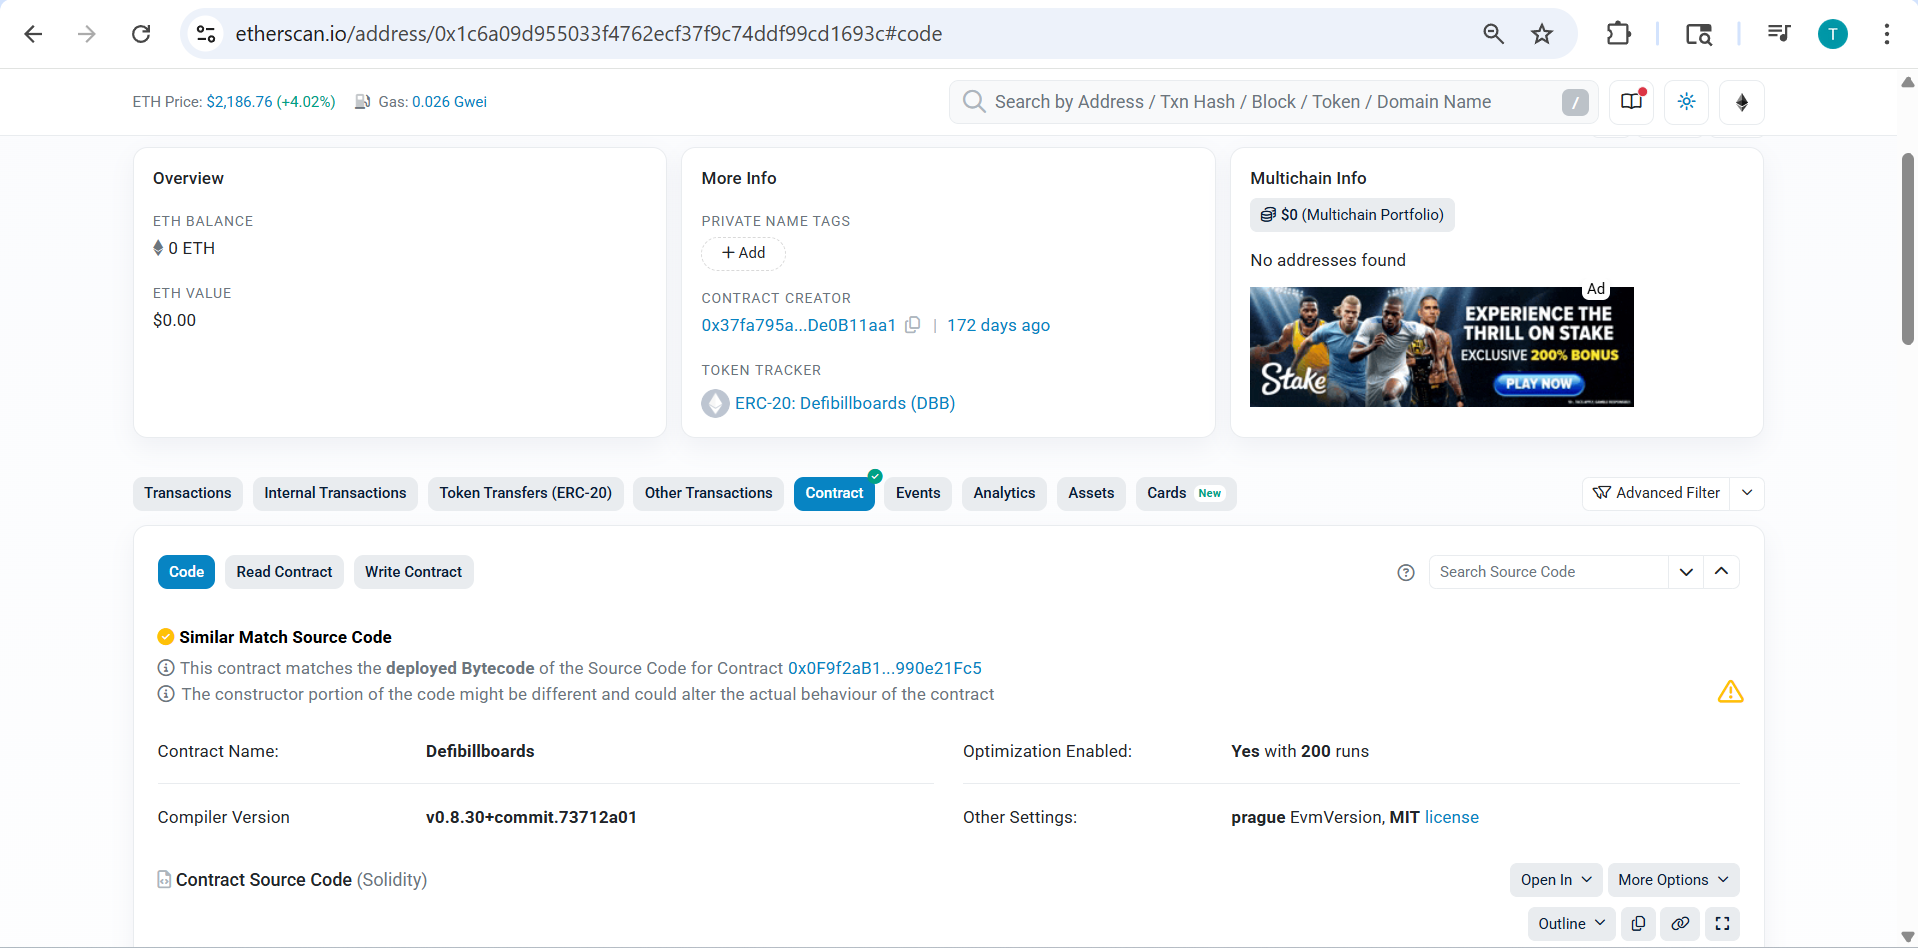1918x948 pixels.
Task: Add a private name tag
Action: point(743,253)
